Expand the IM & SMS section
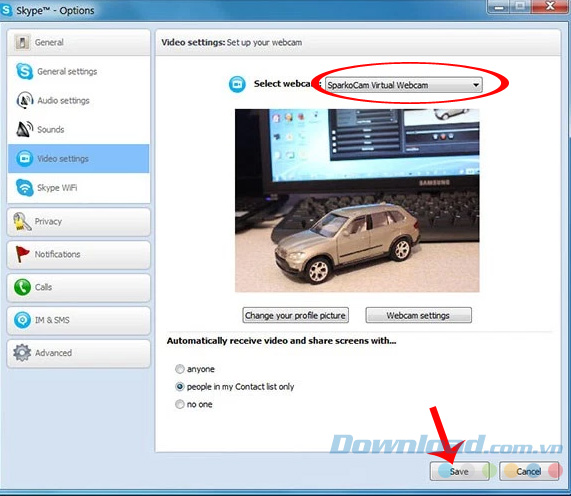This screenshot has height=496, width=571. coord(78,320)
